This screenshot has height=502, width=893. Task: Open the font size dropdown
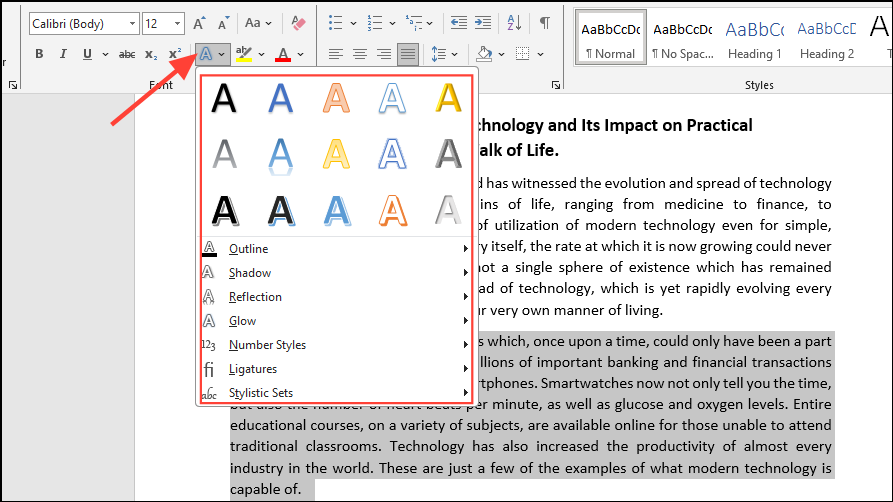[178, 23]
